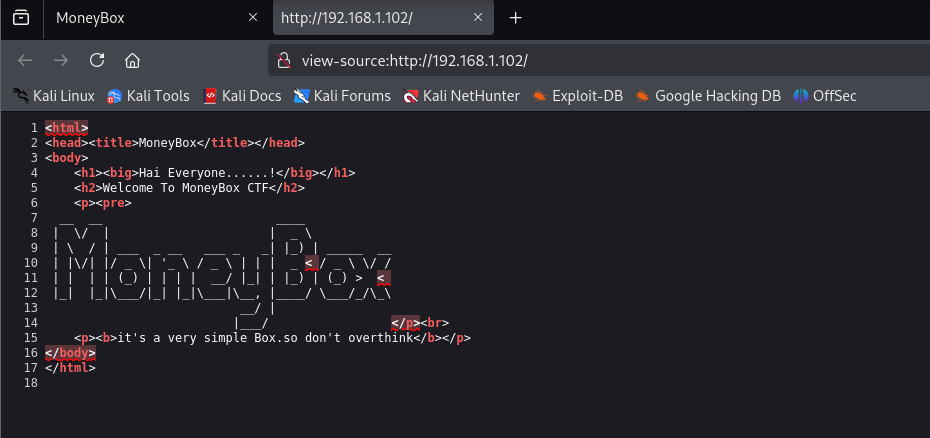The height and width of the screenshot is (438, 930).
Task: Open the Kali Tools bookmark
Action: click(x=148, y=96)
